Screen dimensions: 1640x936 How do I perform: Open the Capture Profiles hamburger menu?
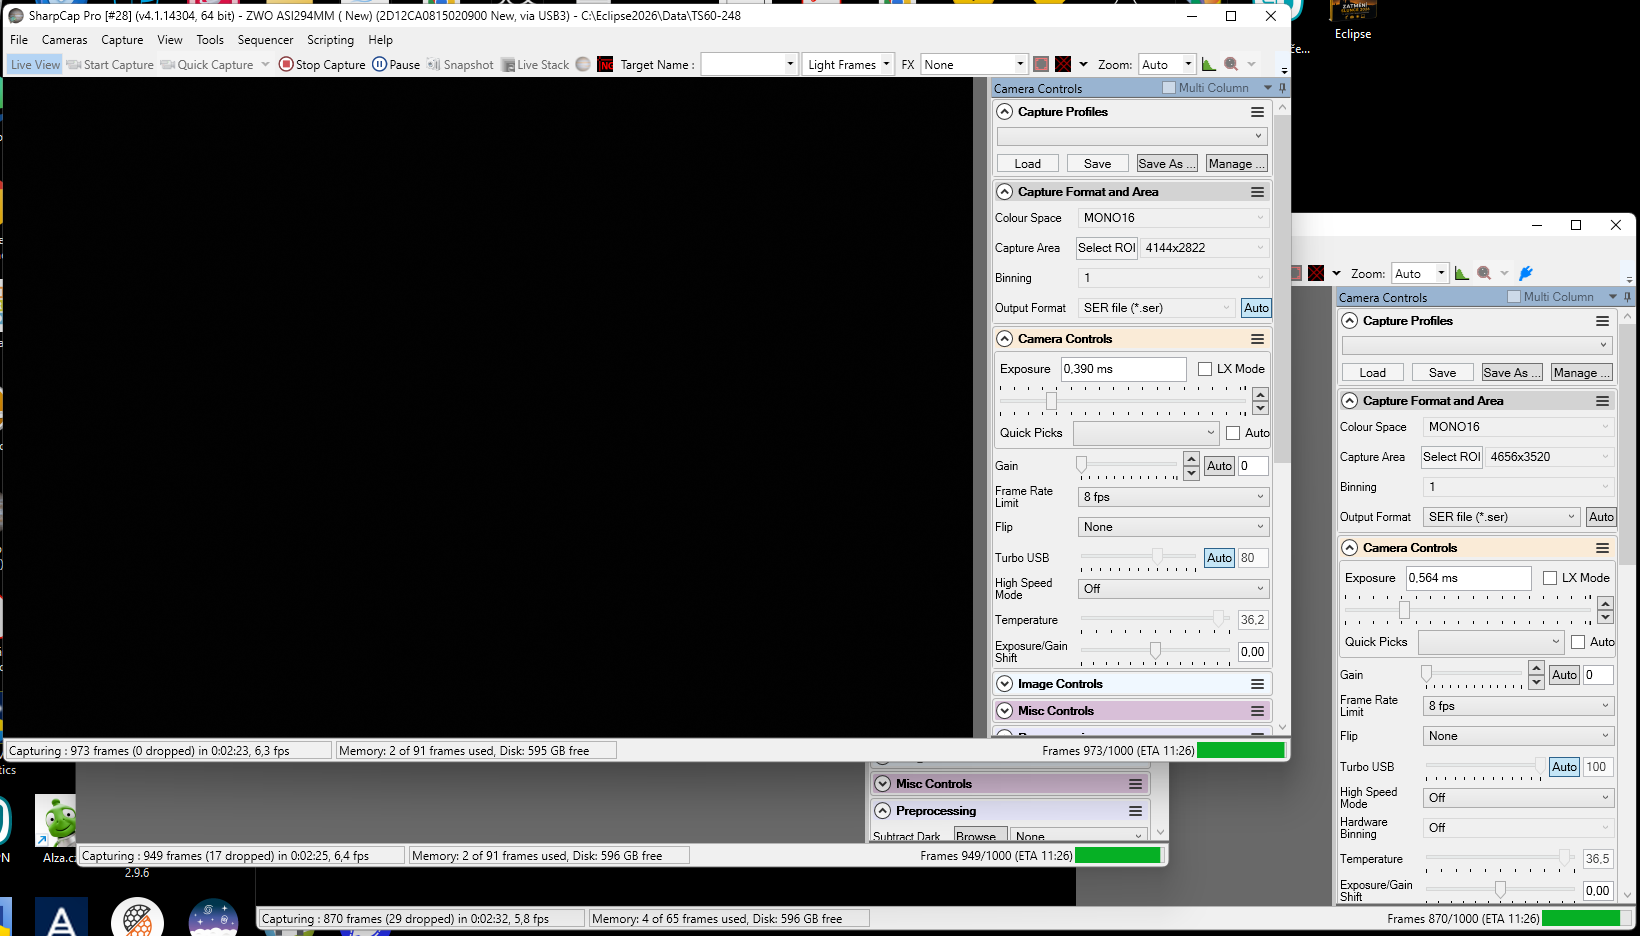point(1257,112)
